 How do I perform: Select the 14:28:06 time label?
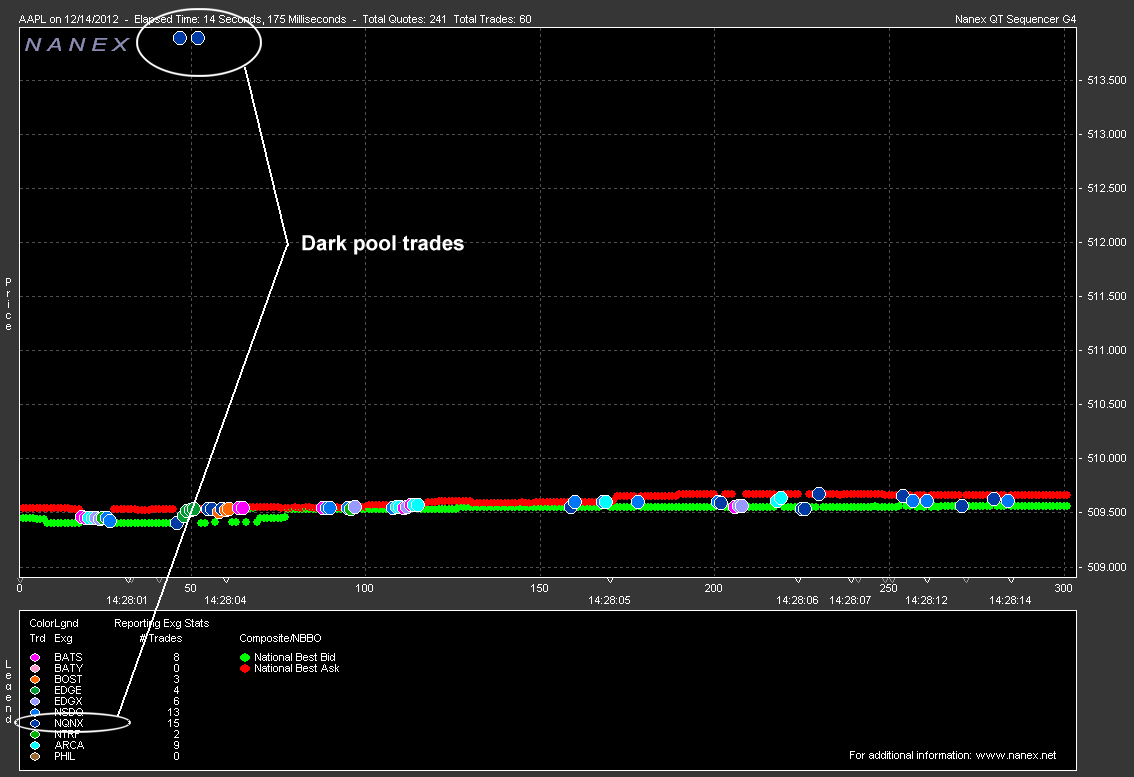tap(797, 600)
